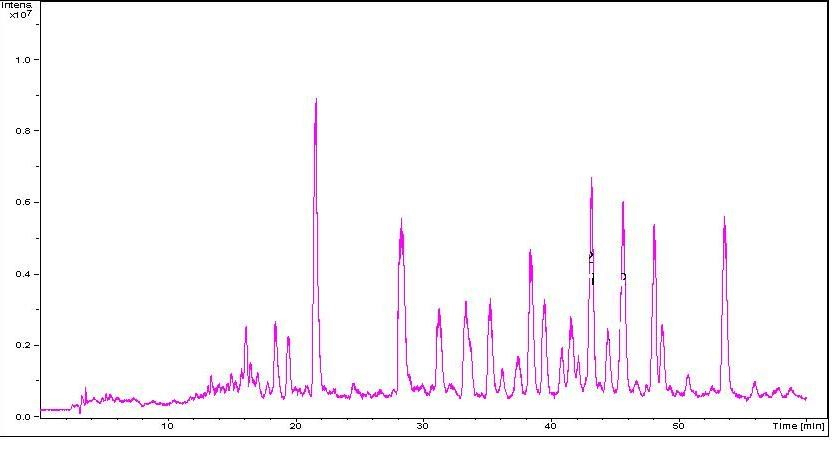Click the peak near 16 minutes
The width and height of the screenshot is (840, 454).
(x=245, y=329)
